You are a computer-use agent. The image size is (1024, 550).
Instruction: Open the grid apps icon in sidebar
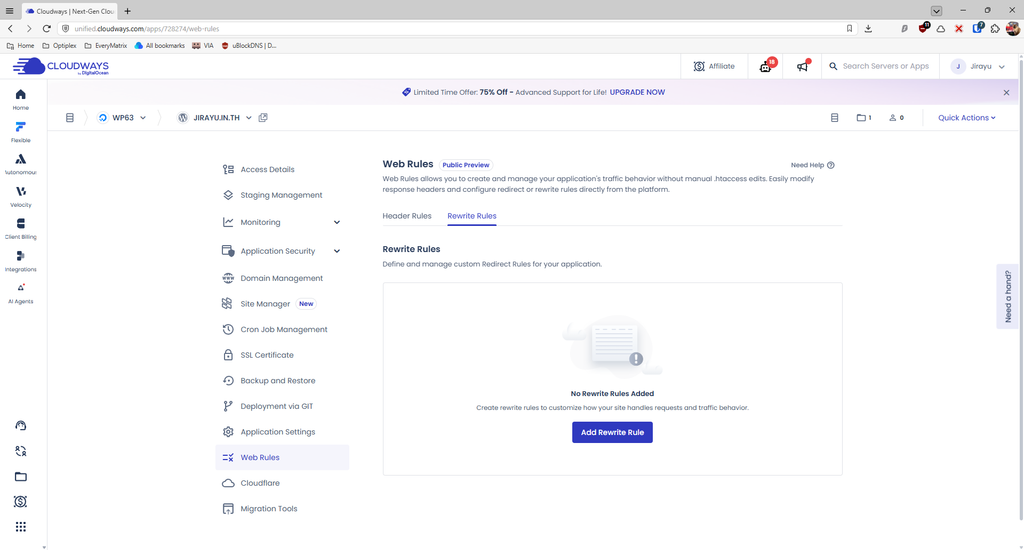[21, 526]
